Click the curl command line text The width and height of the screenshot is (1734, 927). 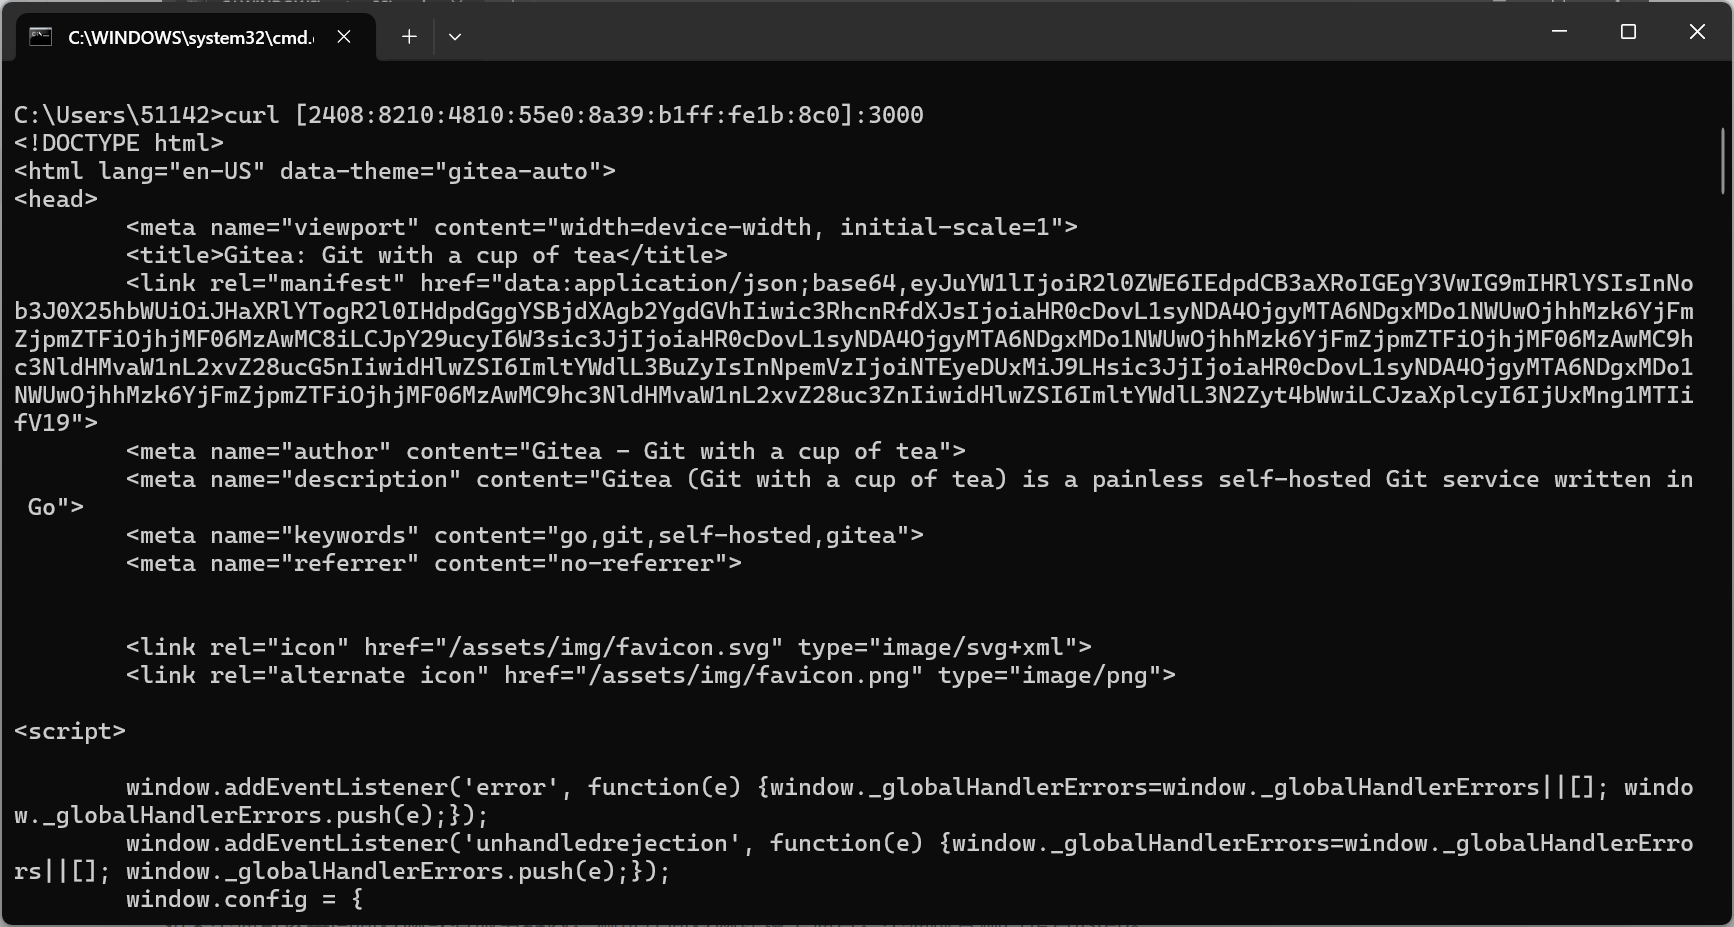coord(468,115)
